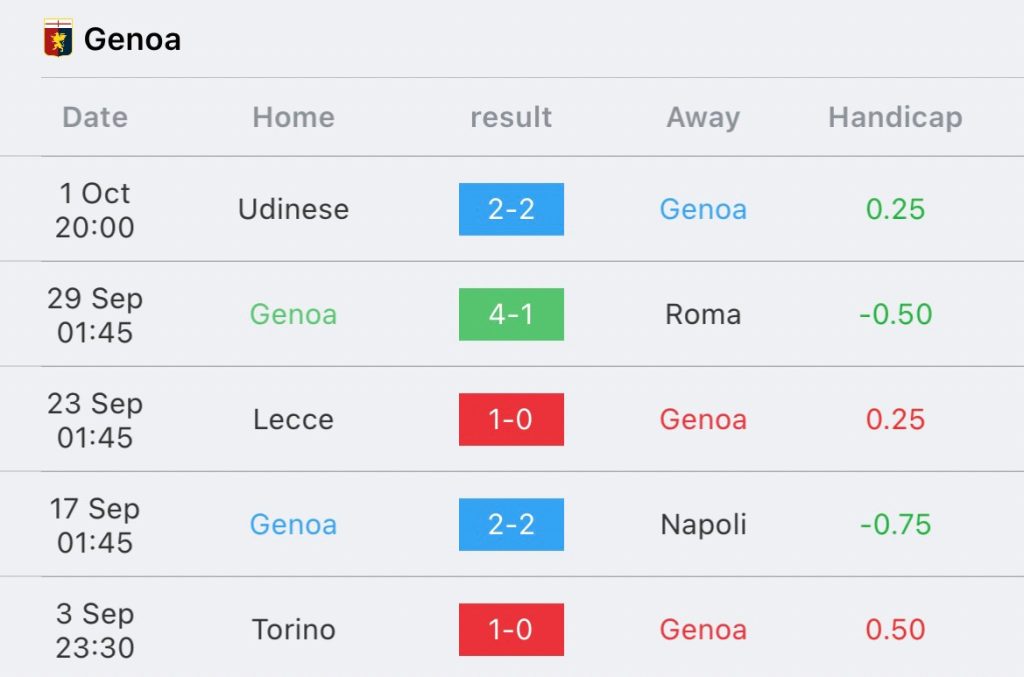Open the Lecce team link
This screenshot has height=677, width=1024.
coord(293,420)
